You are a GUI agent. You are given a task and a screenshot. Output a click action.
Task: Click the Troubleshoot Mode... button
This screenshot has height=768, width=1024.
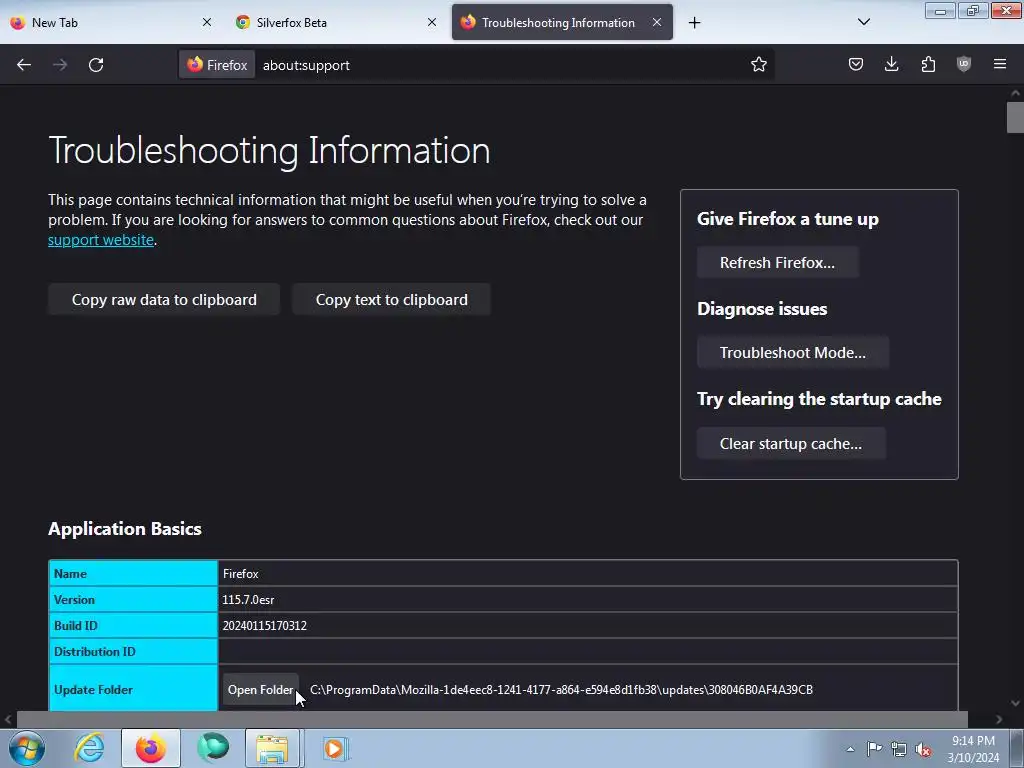(x=792, y=353)
